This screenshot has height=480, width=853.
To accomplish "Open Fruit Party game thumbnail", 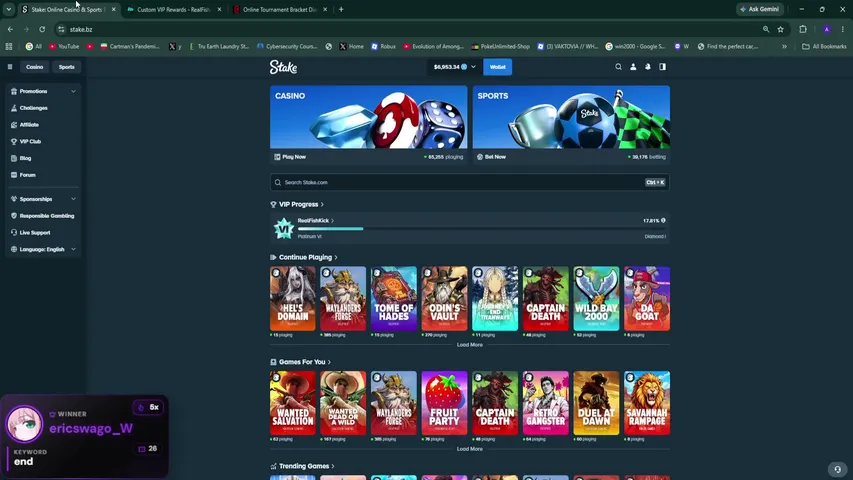I will click(x=444, y=403).
